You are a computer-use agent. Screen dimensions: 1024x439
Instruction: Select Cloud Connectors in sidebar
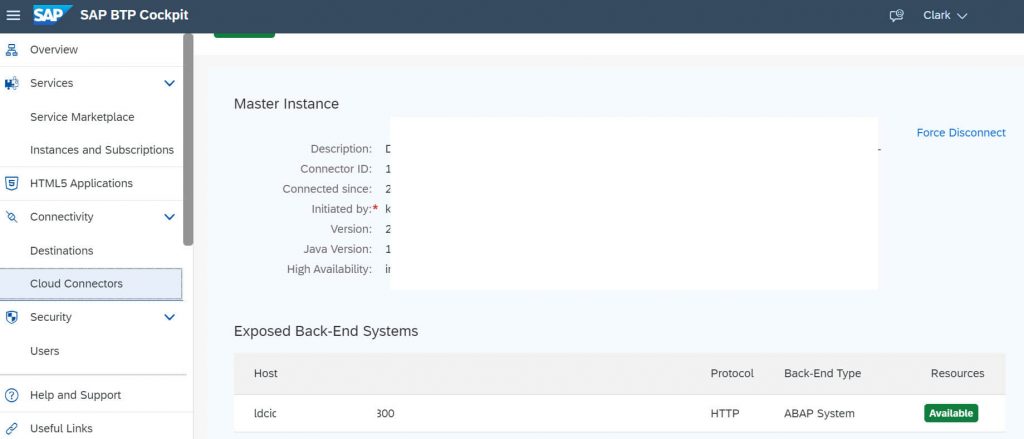coord(91,284)
